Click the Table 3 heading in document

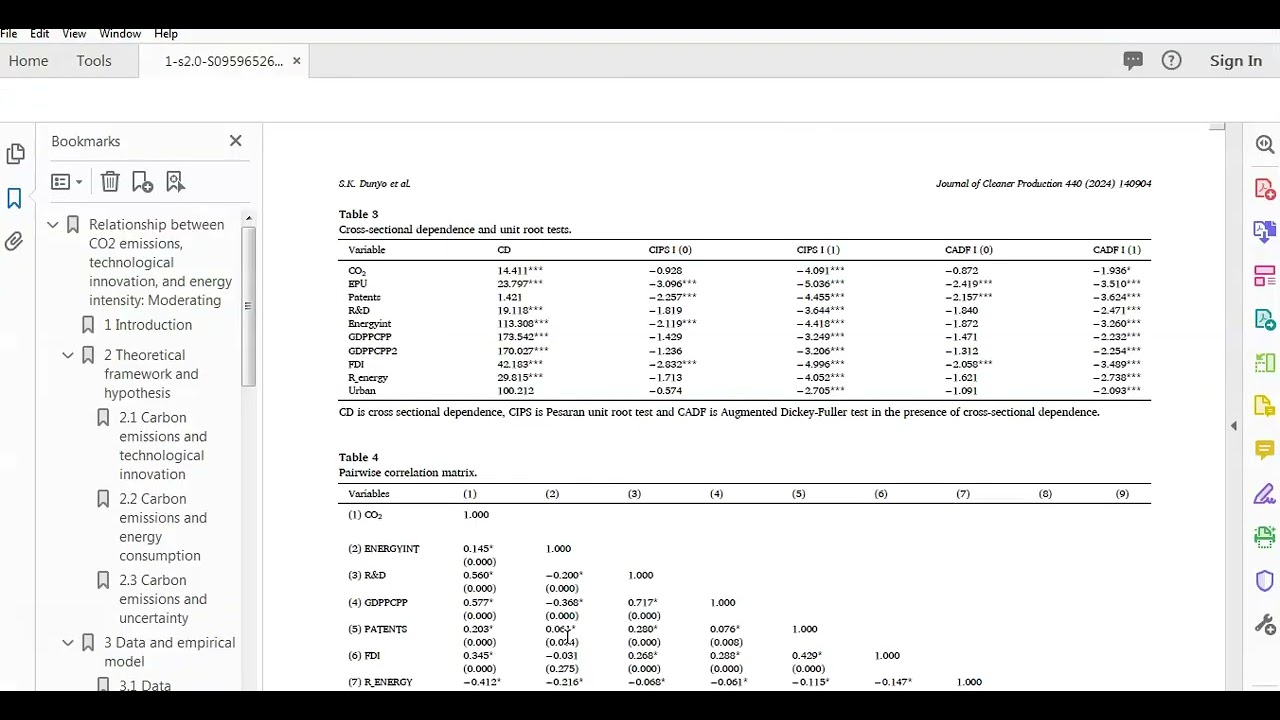358,214
